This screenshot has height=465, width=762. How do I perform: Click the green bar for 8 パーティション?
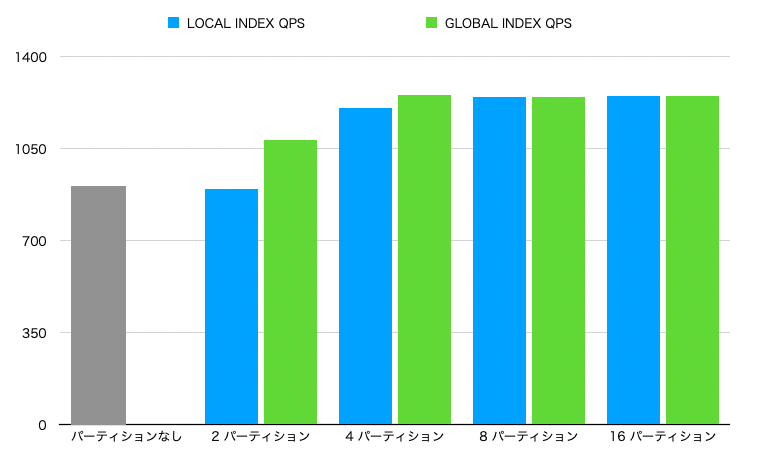(558, 261)
